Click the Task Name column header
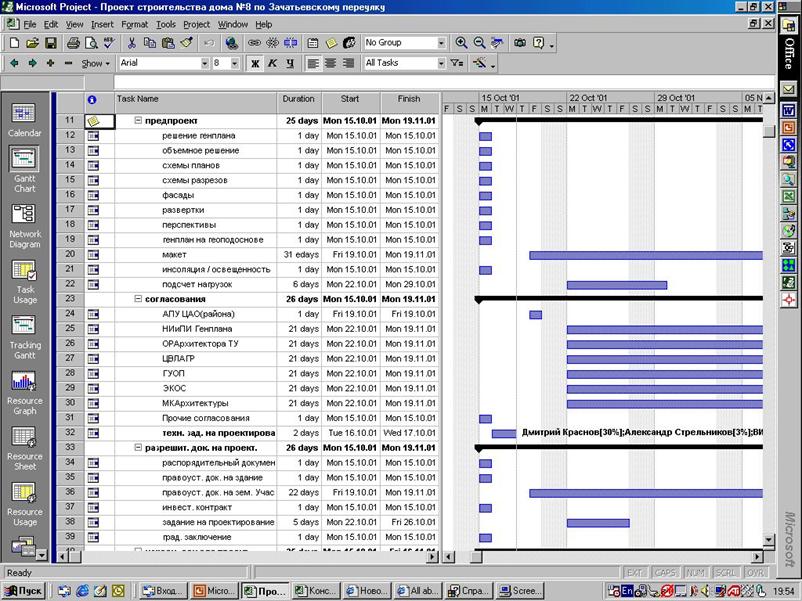 (x=195, y=103)
